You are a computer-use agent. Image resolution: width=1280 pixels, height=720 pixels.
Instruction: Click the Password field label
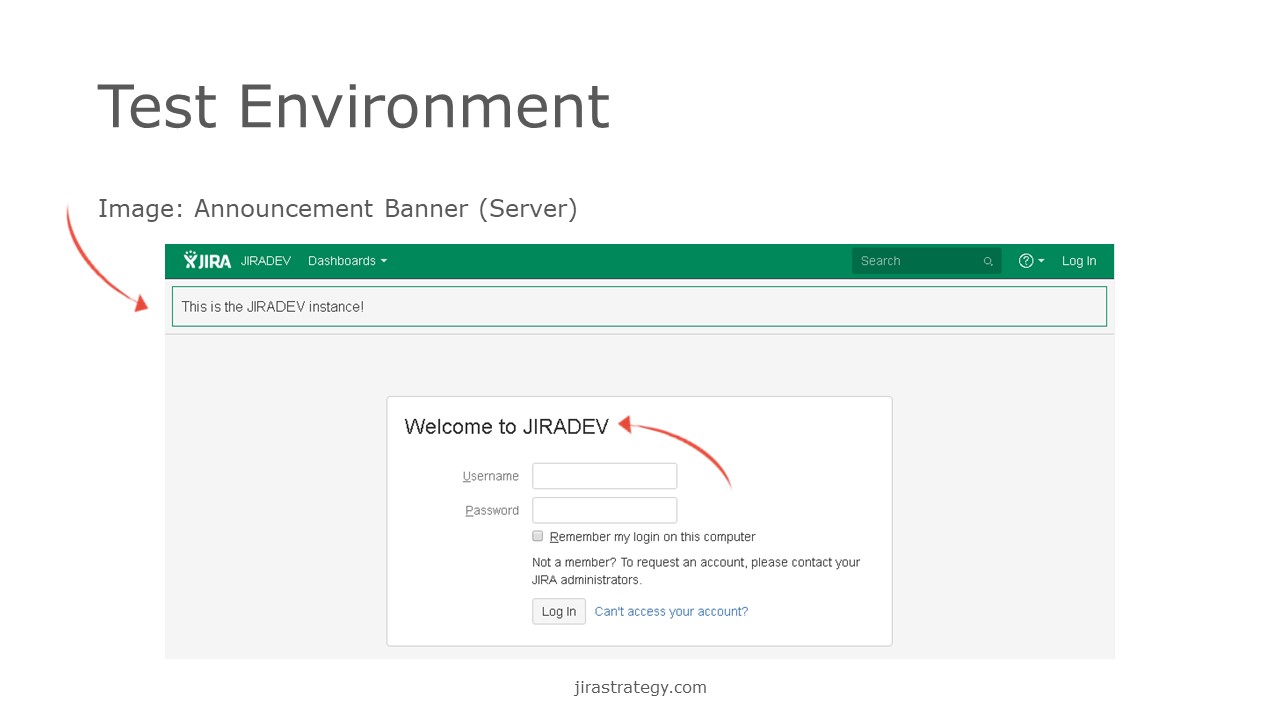(492, 510)
